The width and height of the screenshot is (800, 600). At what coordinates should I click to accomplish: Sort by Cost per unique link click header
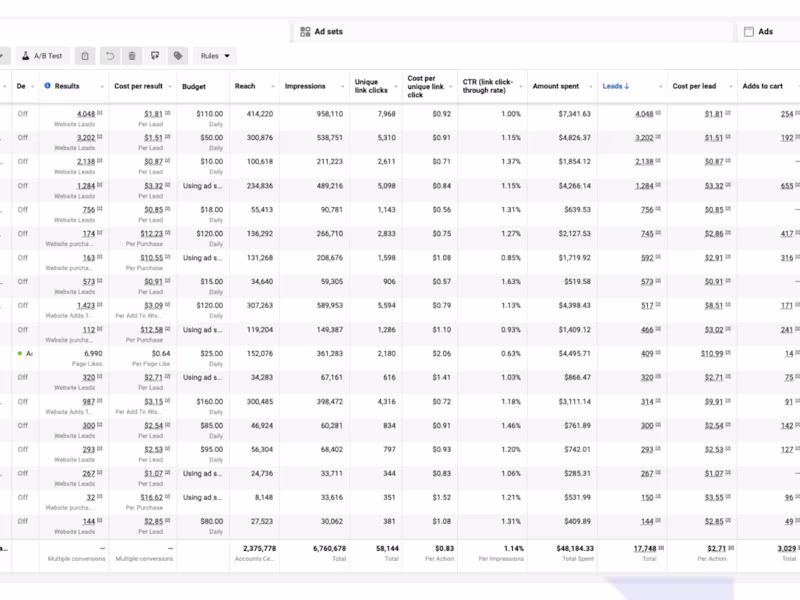pos(426,86)
